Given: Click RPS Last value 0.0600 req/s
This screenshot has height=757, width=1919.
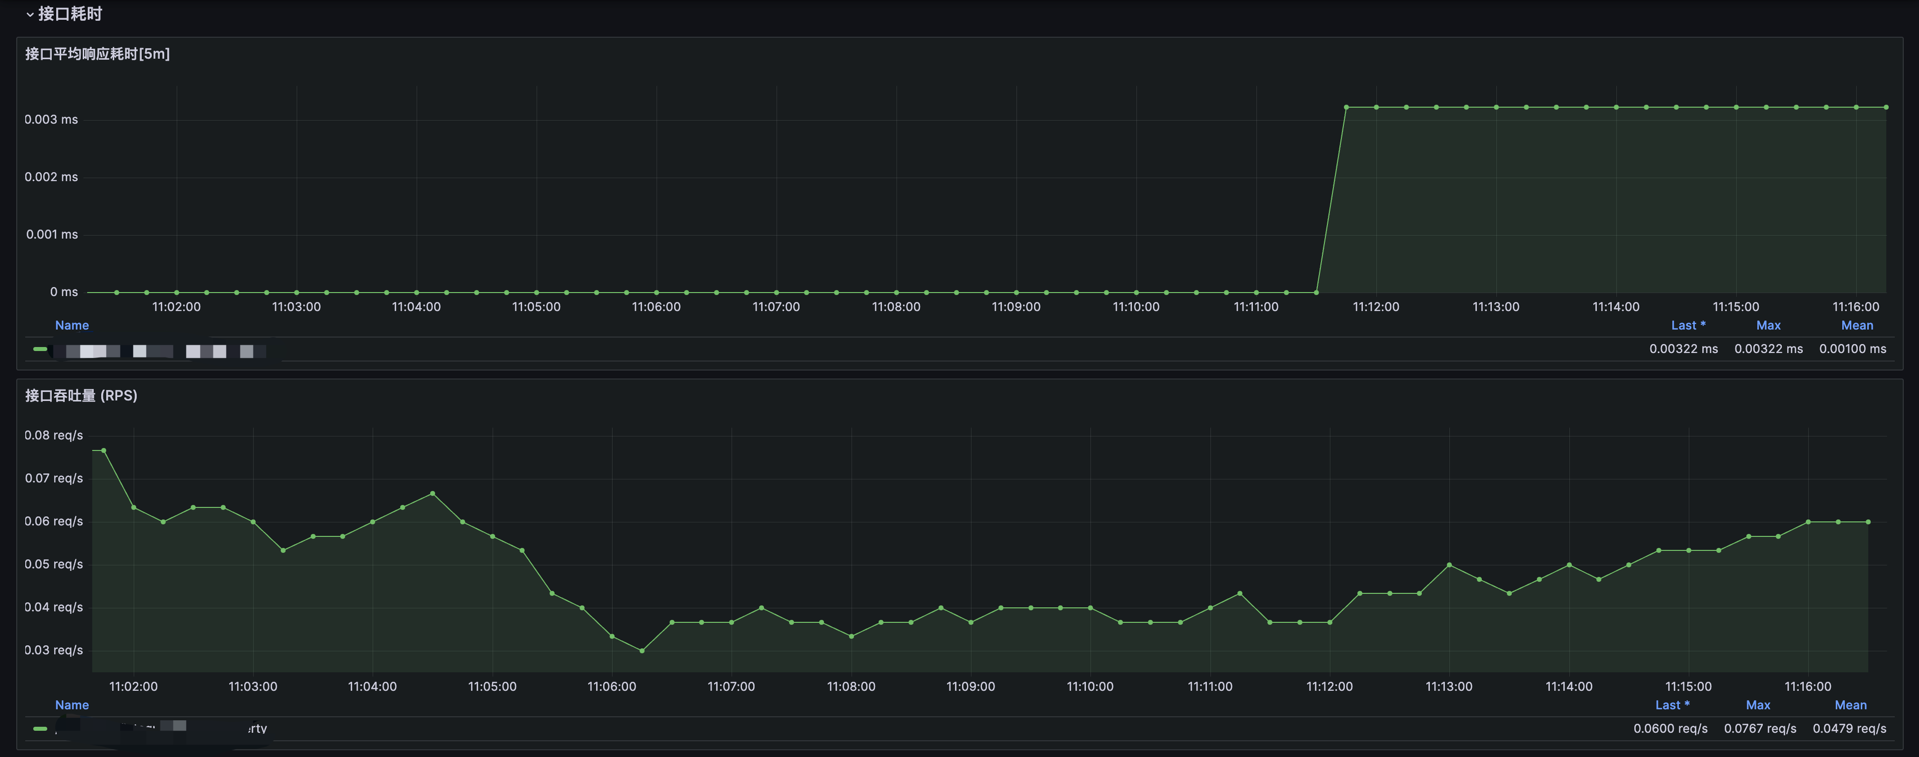Looking at the screenshot, I should point(1670,729).
